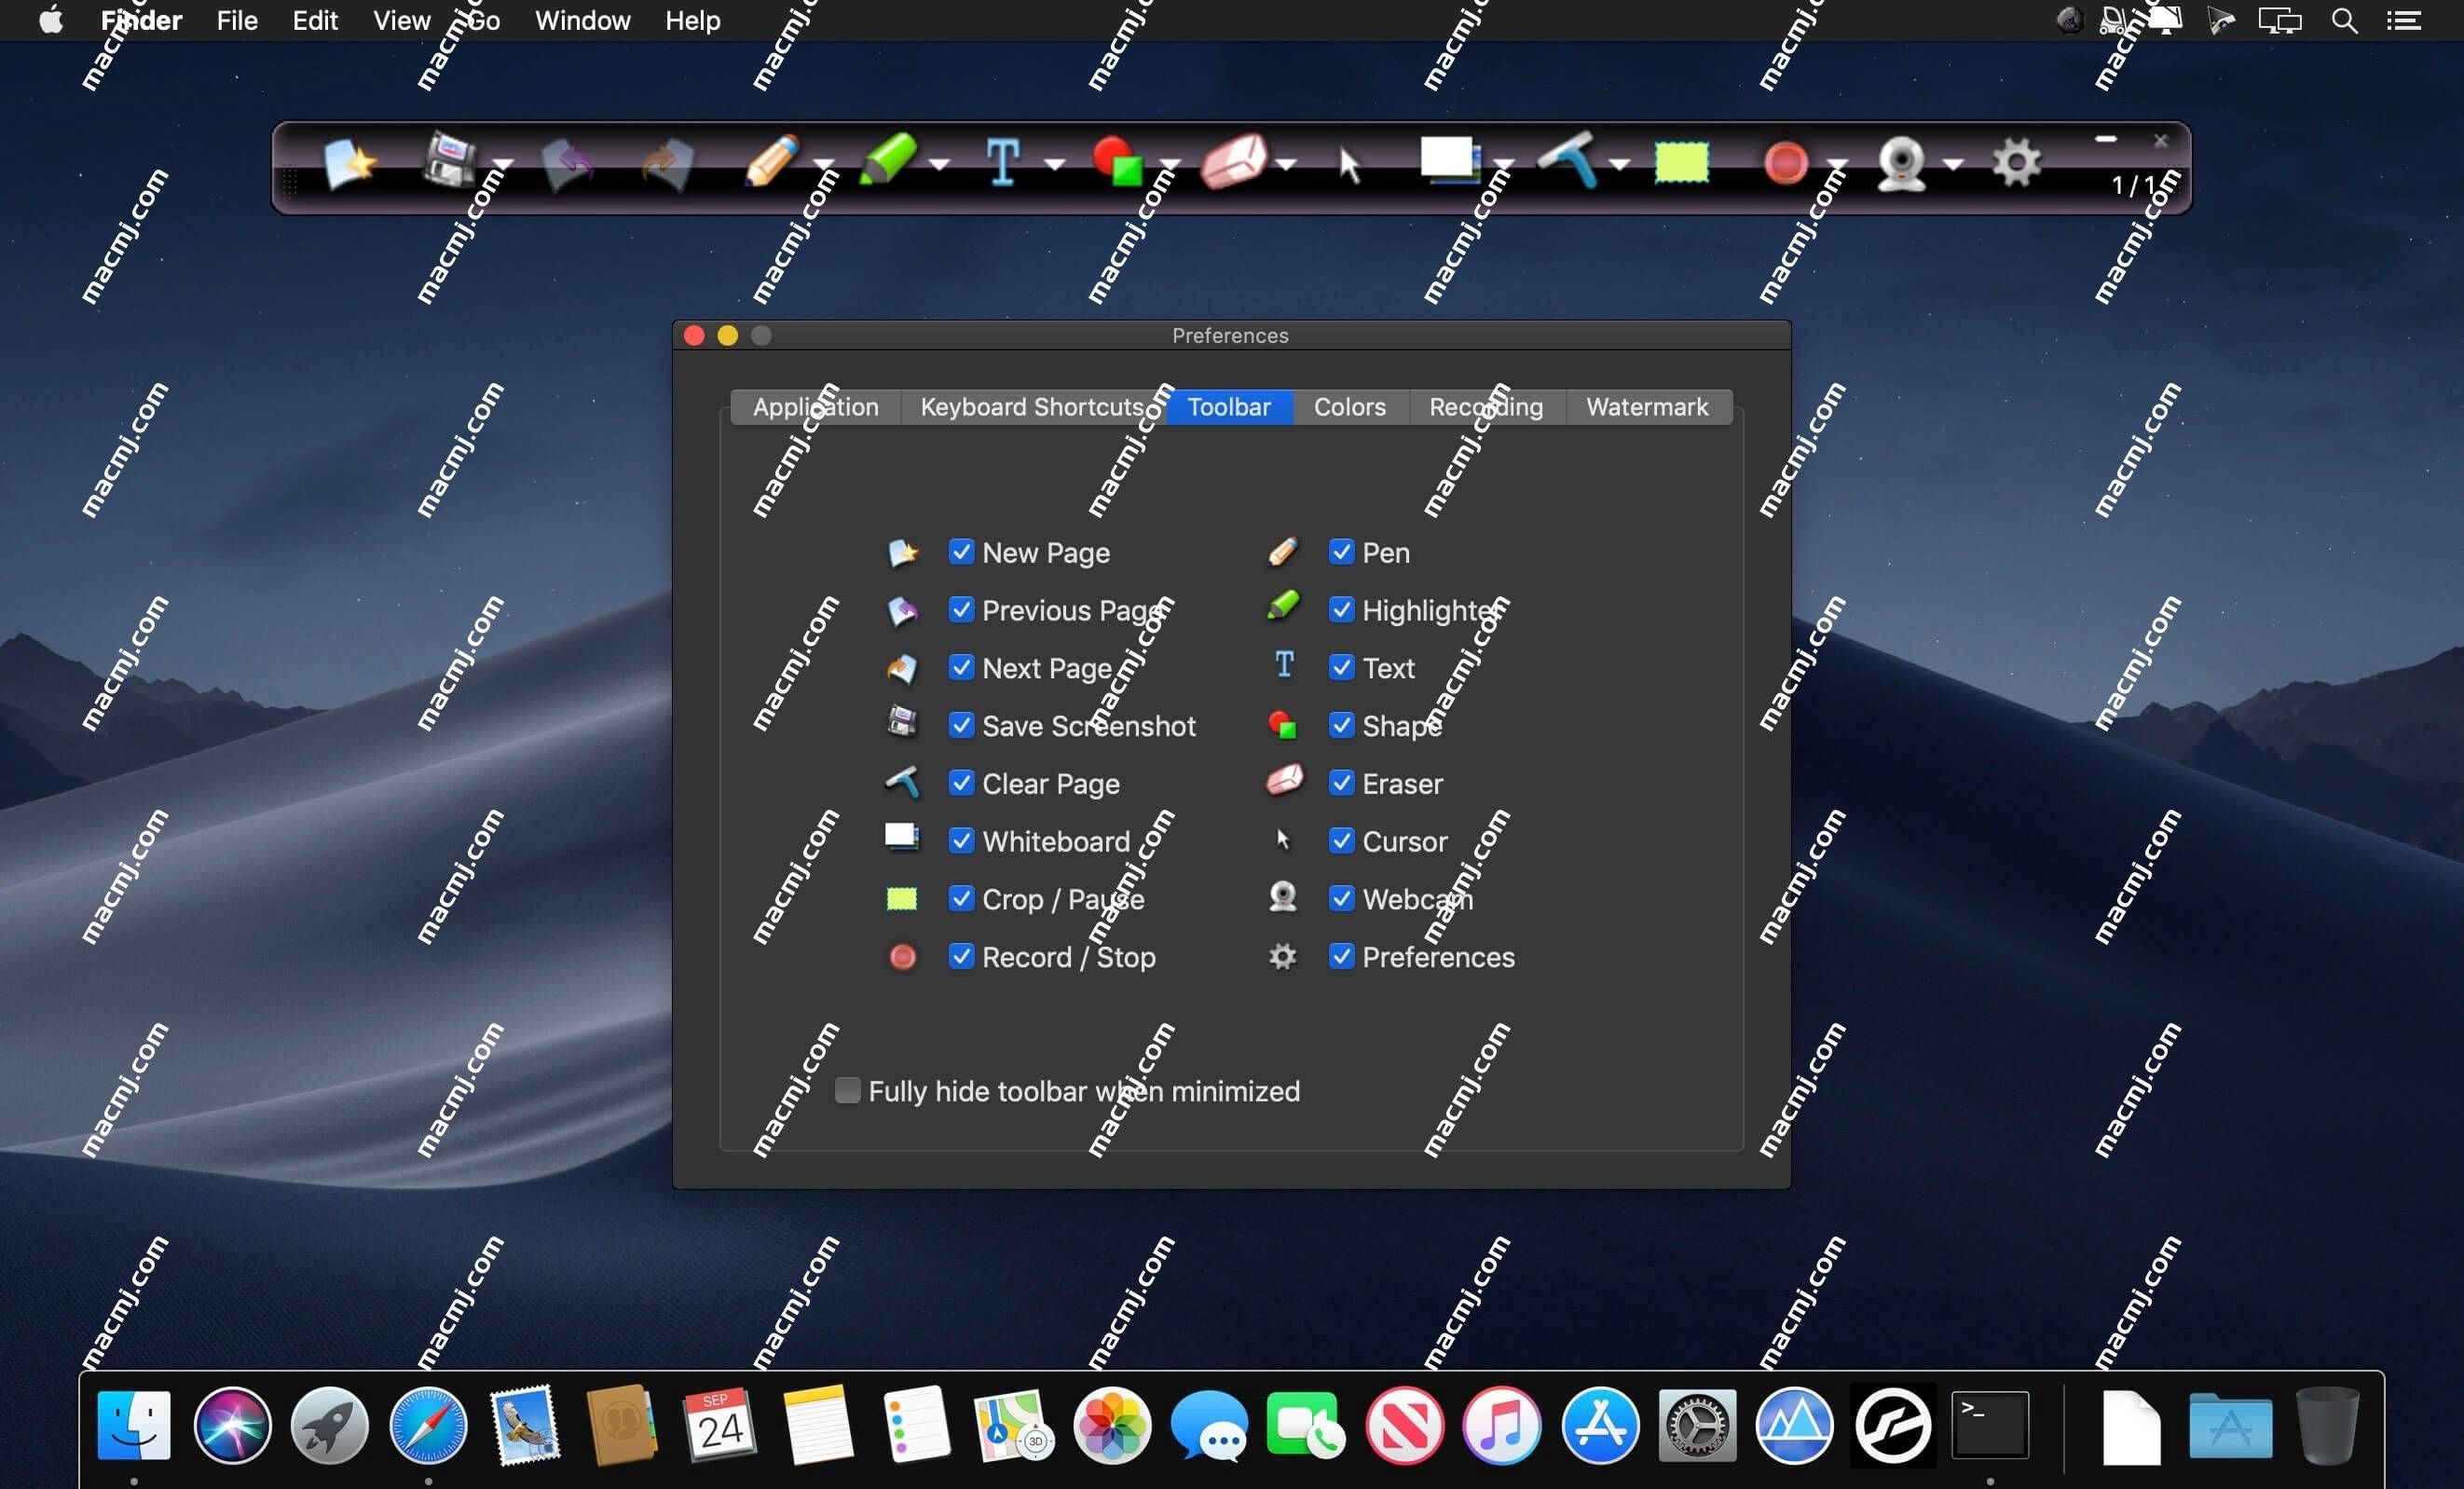Click the System Preferences icon in dock
The height and width of the screenshot is (1489, 2464).
[1695, 1426]
